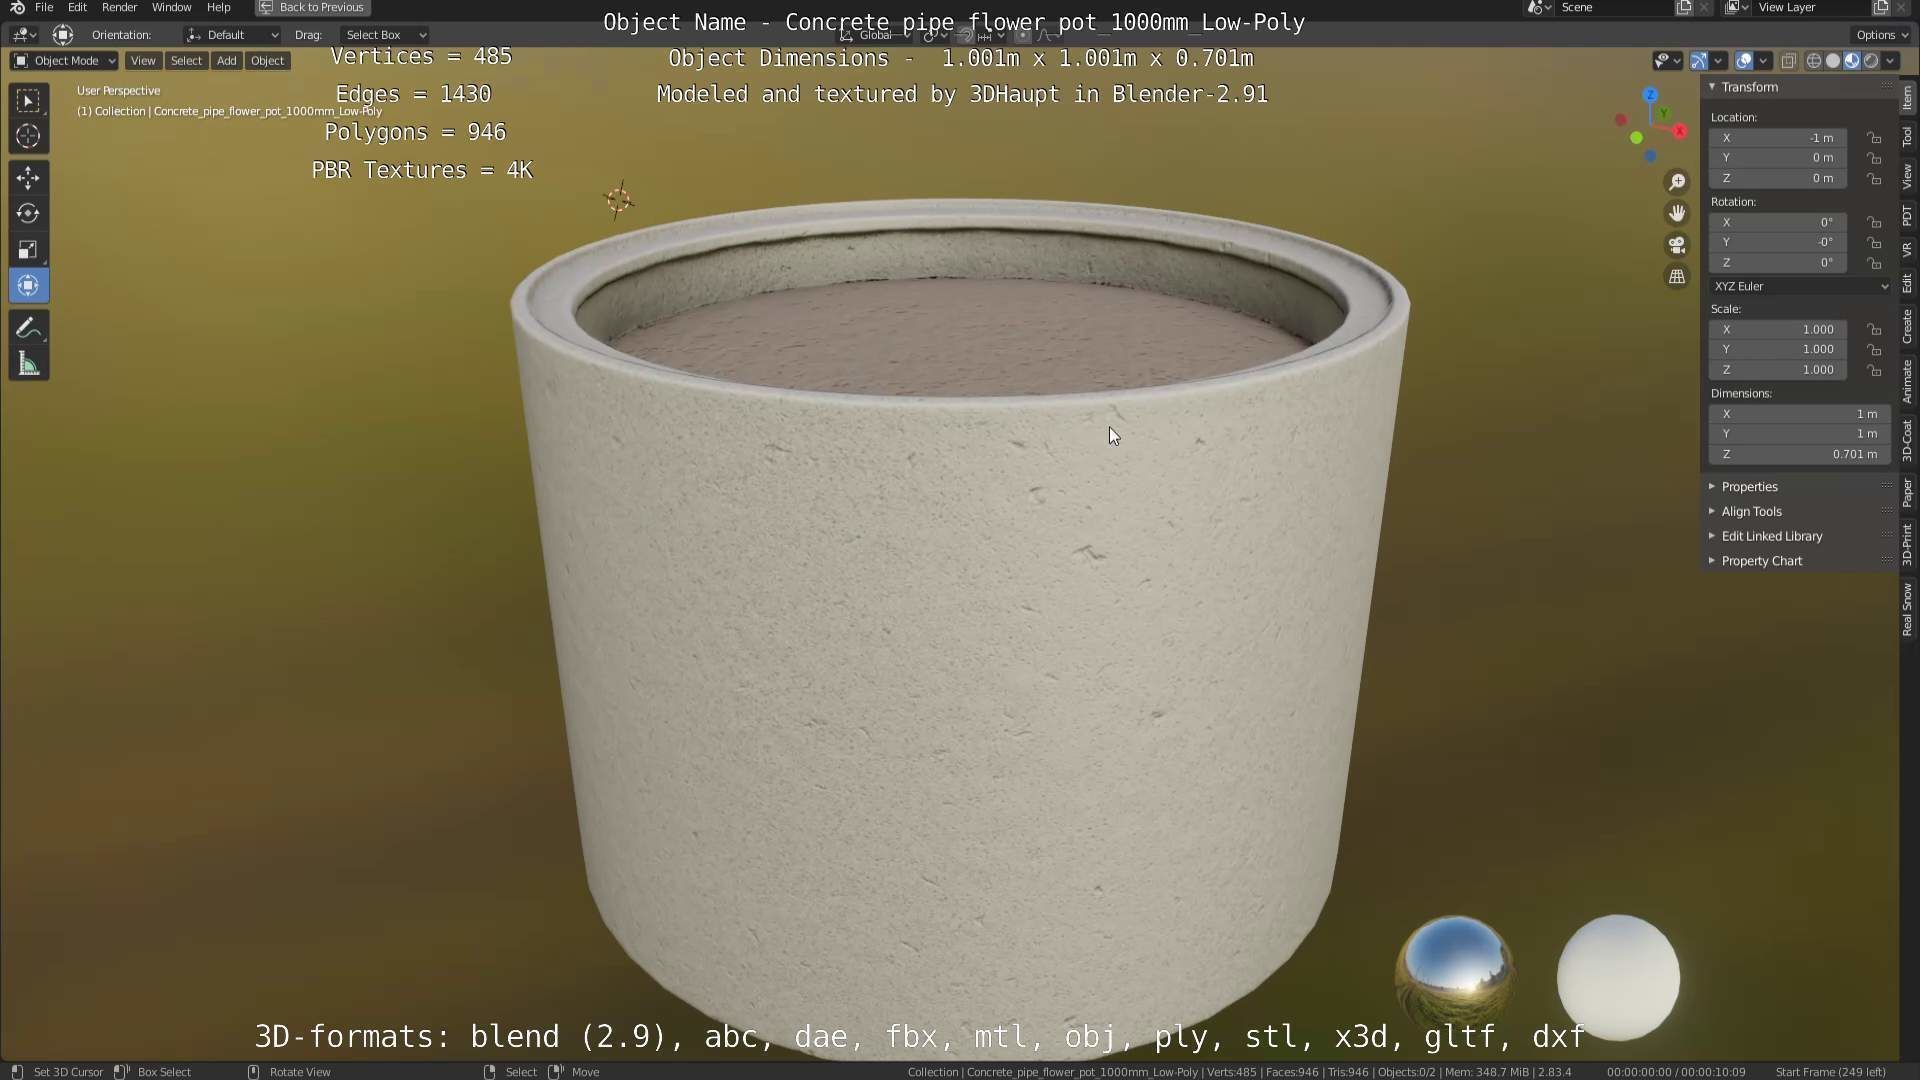This screenshot has width=1920, height=1080.
Task: Open the viewport Object menu button
Action: point(267,61)
